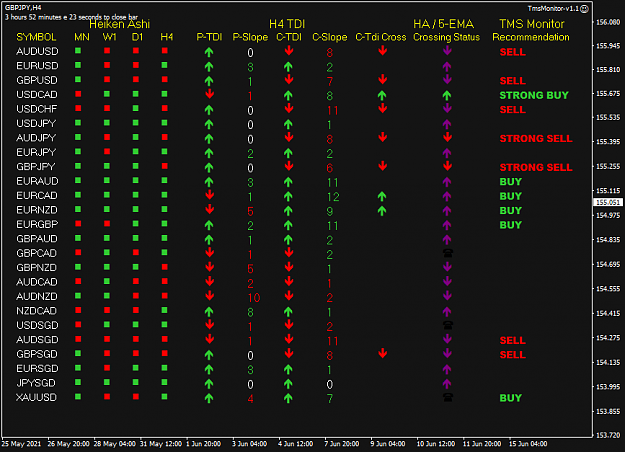Click the P-Slope value 10 for AUDNZD
This screenshot has width=625, height=452.
(254, 298)
